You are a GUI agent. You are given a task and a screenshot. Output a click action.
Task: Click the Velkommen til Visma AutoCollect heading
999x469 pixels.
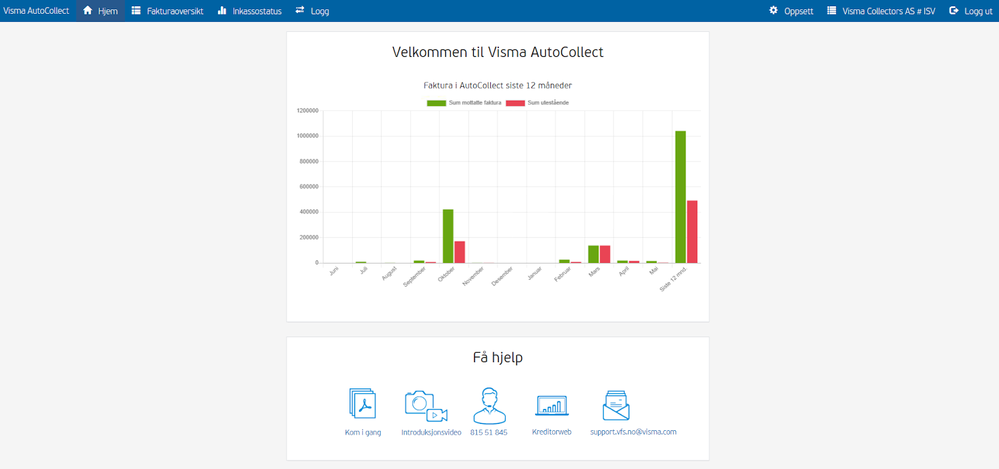[498, 52]
